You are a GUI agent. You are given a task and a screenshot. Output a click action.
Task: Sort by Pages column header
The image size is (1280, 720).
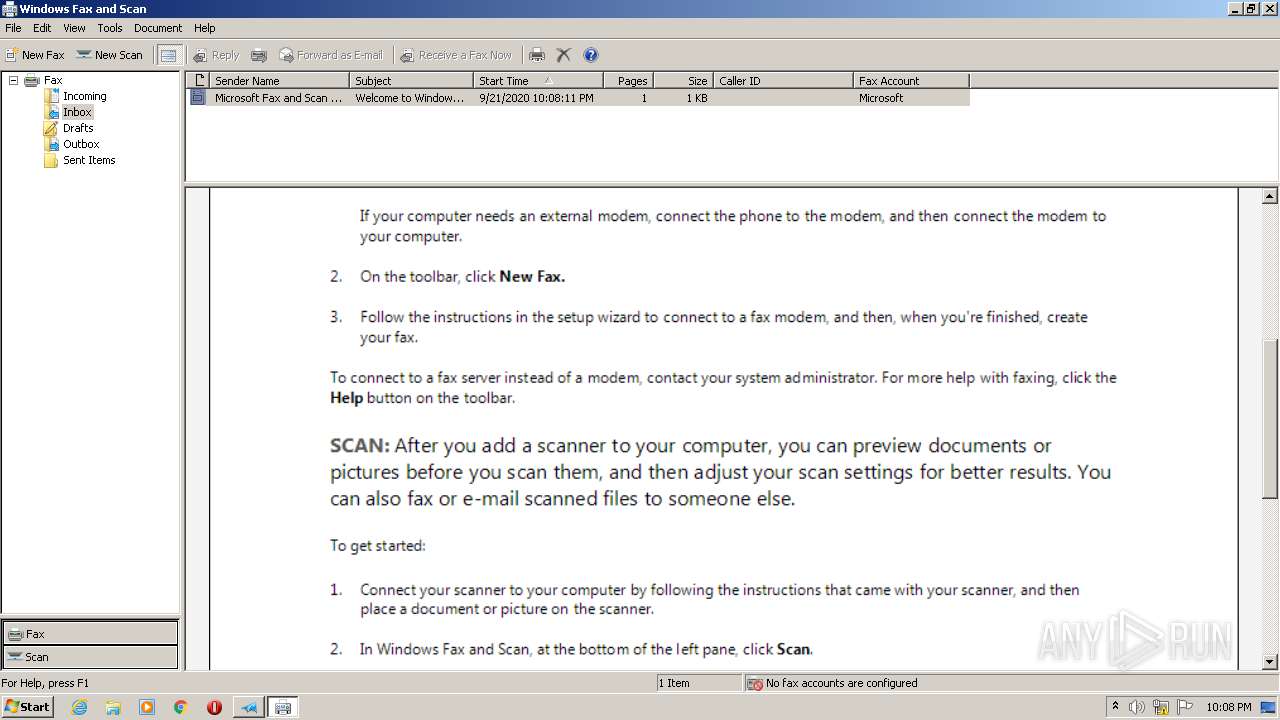point(629,81)
